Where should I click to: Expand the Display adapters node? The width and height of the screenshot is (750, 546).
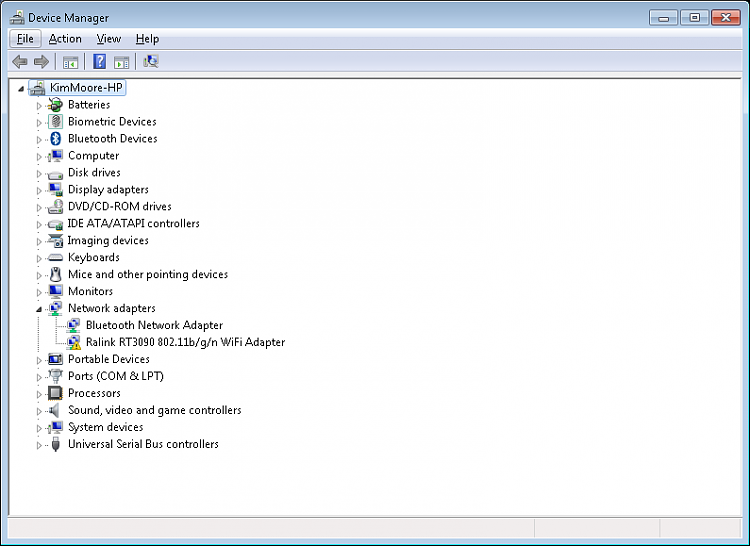(39, 190)
